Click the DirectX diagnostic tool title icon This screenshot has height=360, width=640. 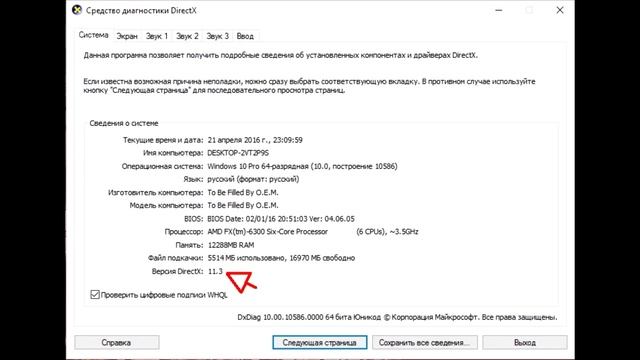(x=77, y=10)
